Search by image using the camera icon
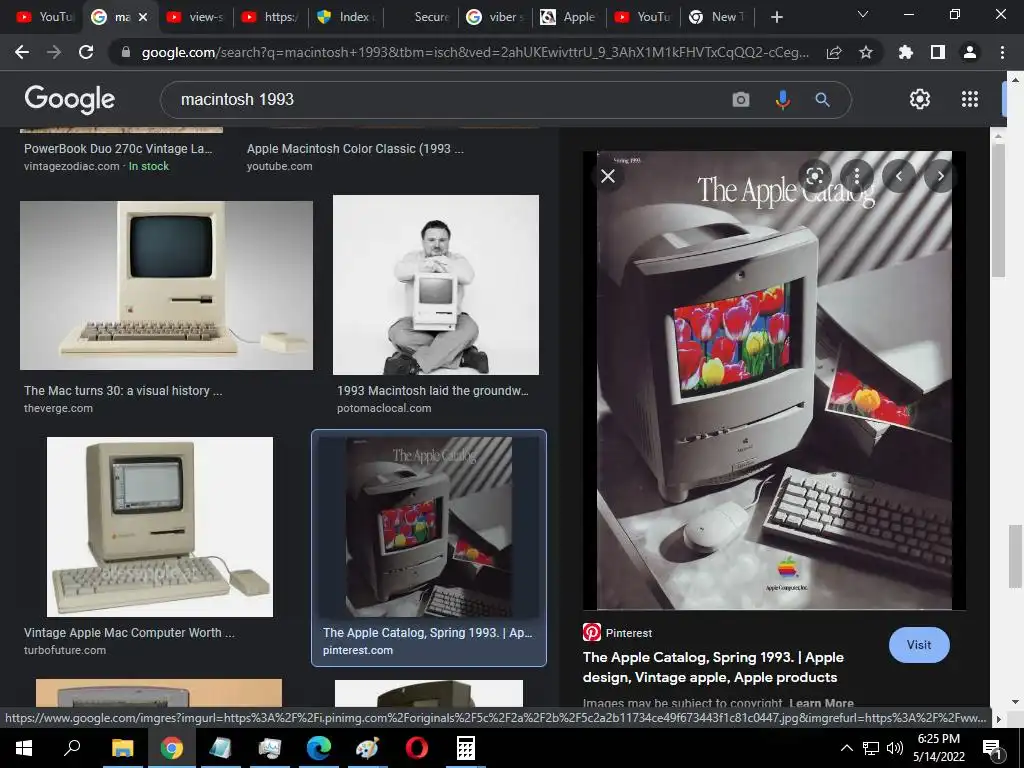The image size is (1024, 768). pos(741,99)
